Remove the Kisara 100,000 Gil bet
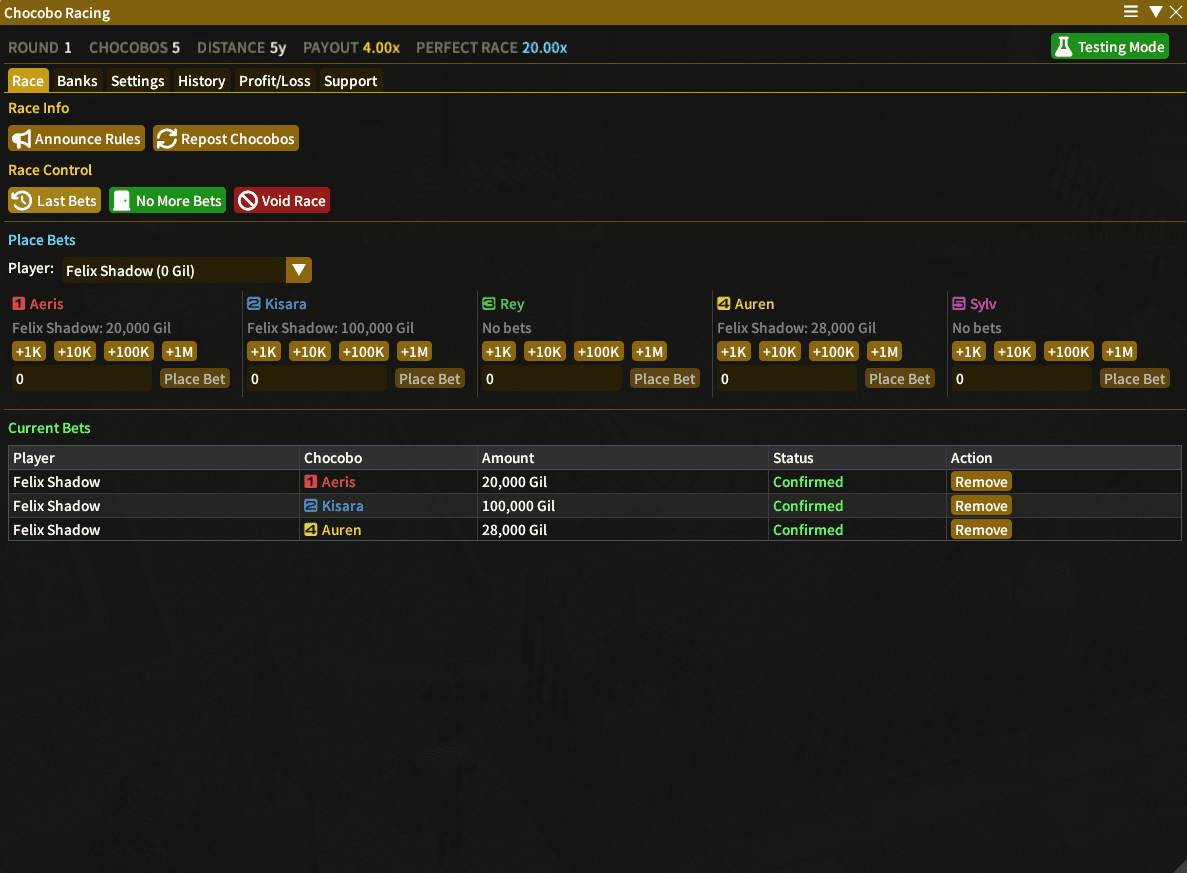 click(x=981, y=506)
